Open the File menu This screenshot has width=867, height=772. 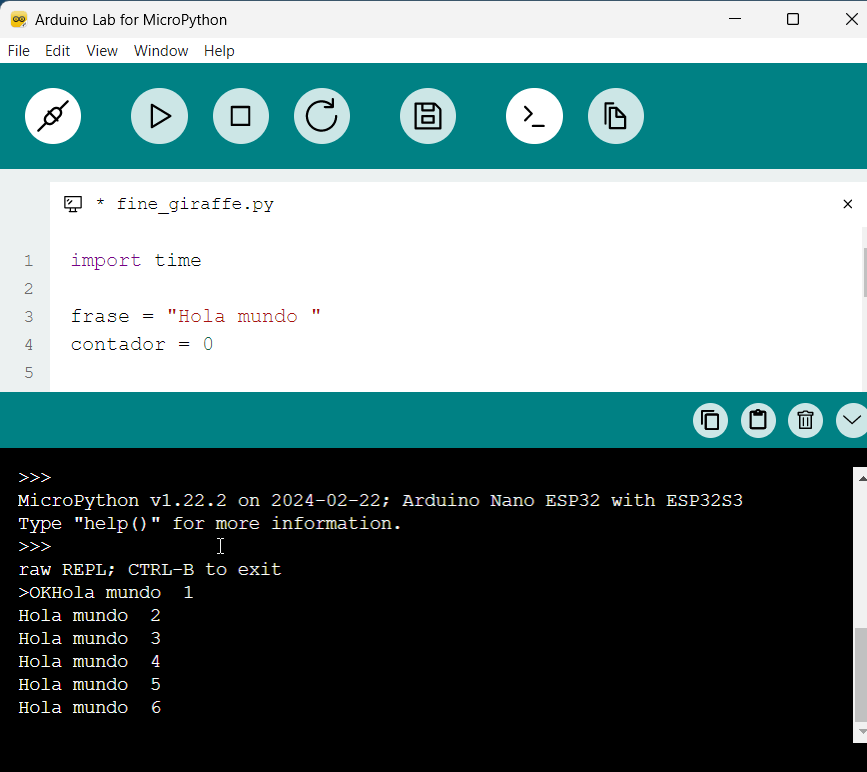click(x=19, y=51)
